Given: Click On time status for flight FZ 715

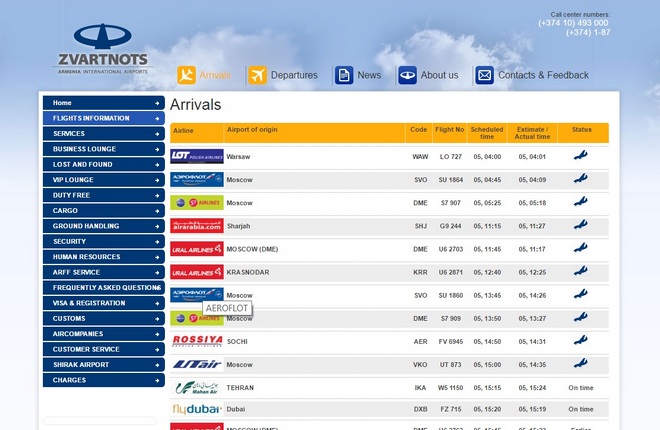Looking at the screenshot, I should point(581,409).
